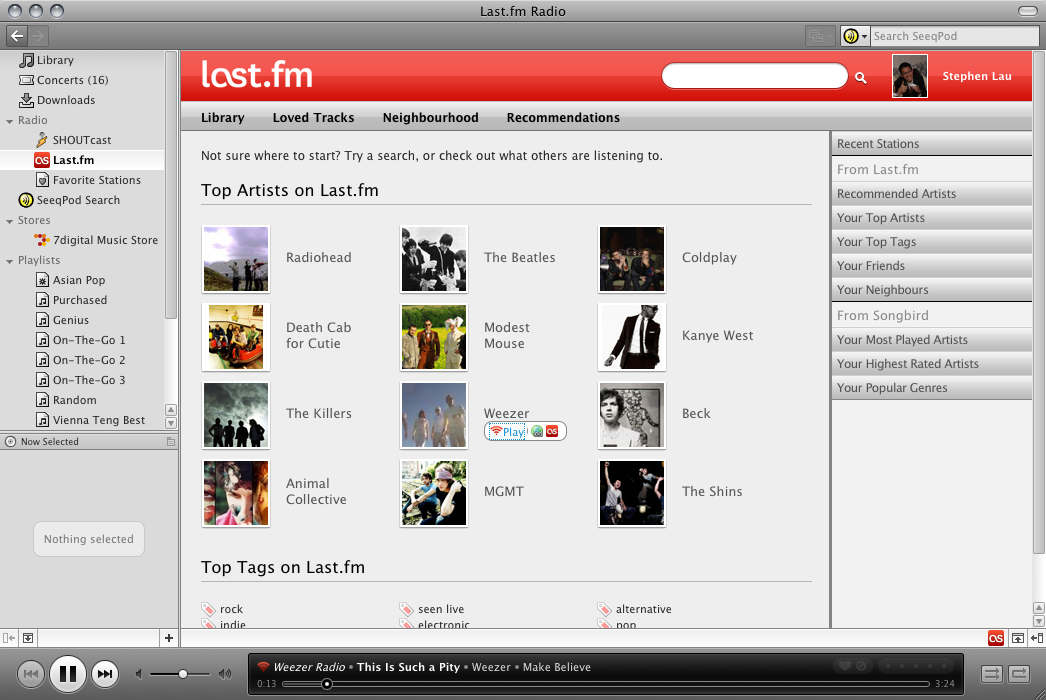Switch to the Recommendations tab
The height and width of the screenshot is (700, 1046).
[563, 117]
